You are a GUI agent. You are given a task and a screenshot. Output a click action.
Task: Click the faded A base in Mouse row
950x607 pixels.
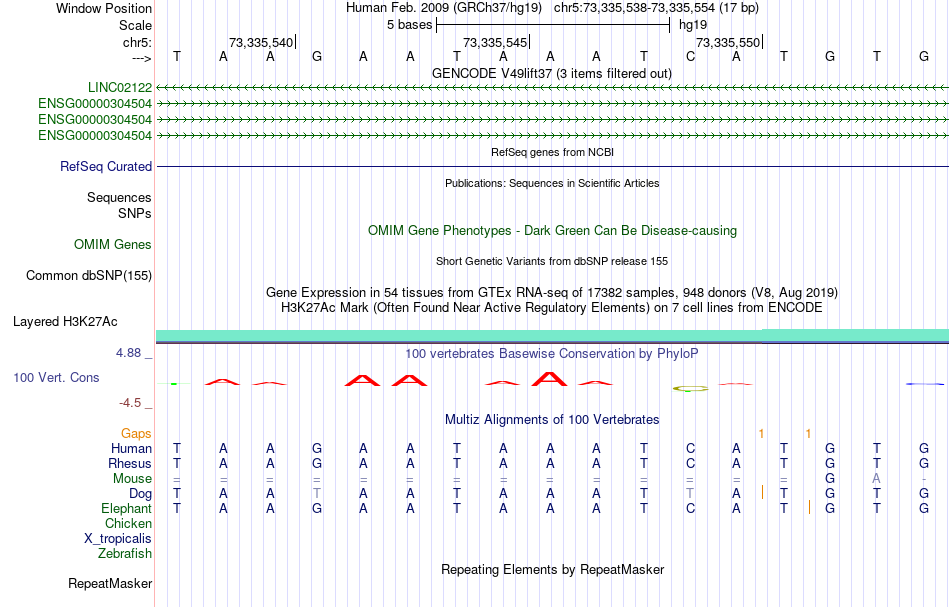[876, 479]
